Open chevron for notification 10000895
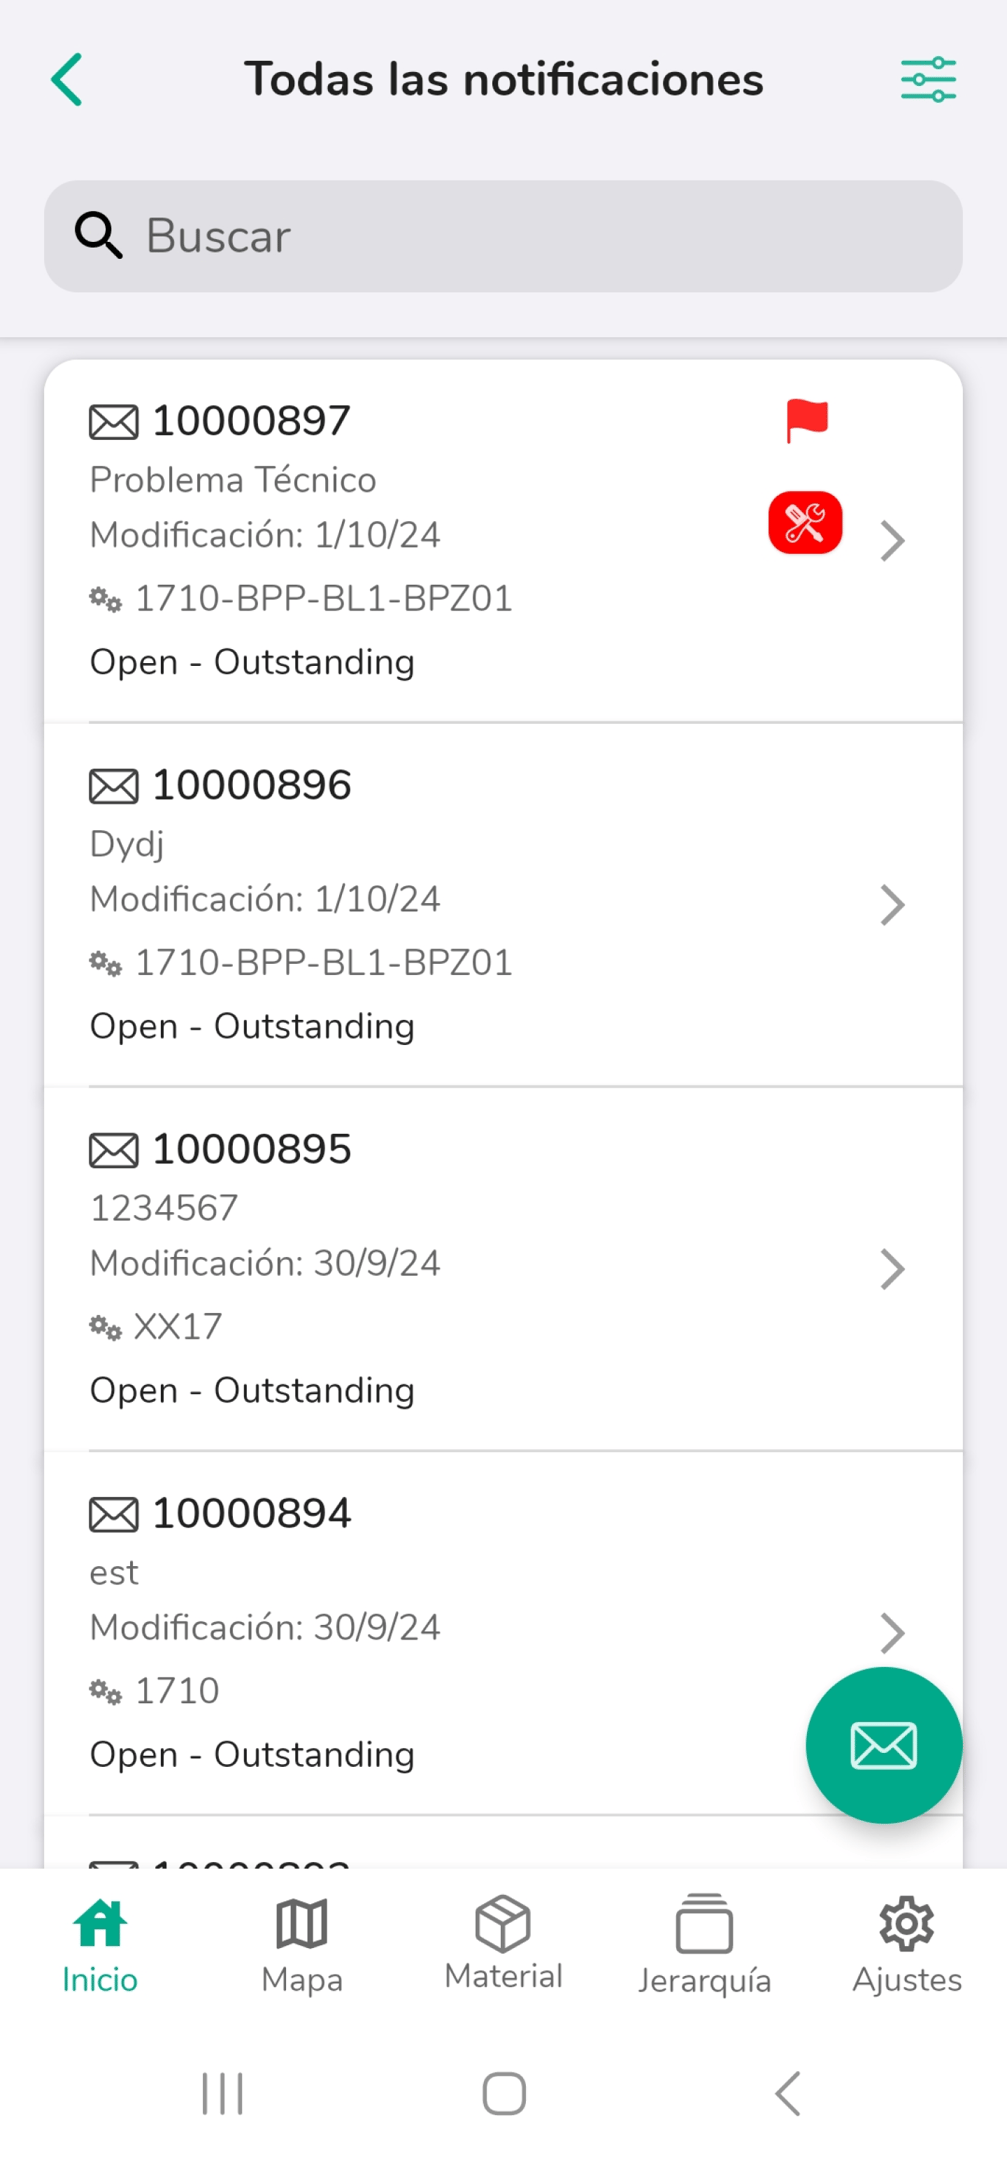The image size is (1007, 2160). coord(892,1269)
